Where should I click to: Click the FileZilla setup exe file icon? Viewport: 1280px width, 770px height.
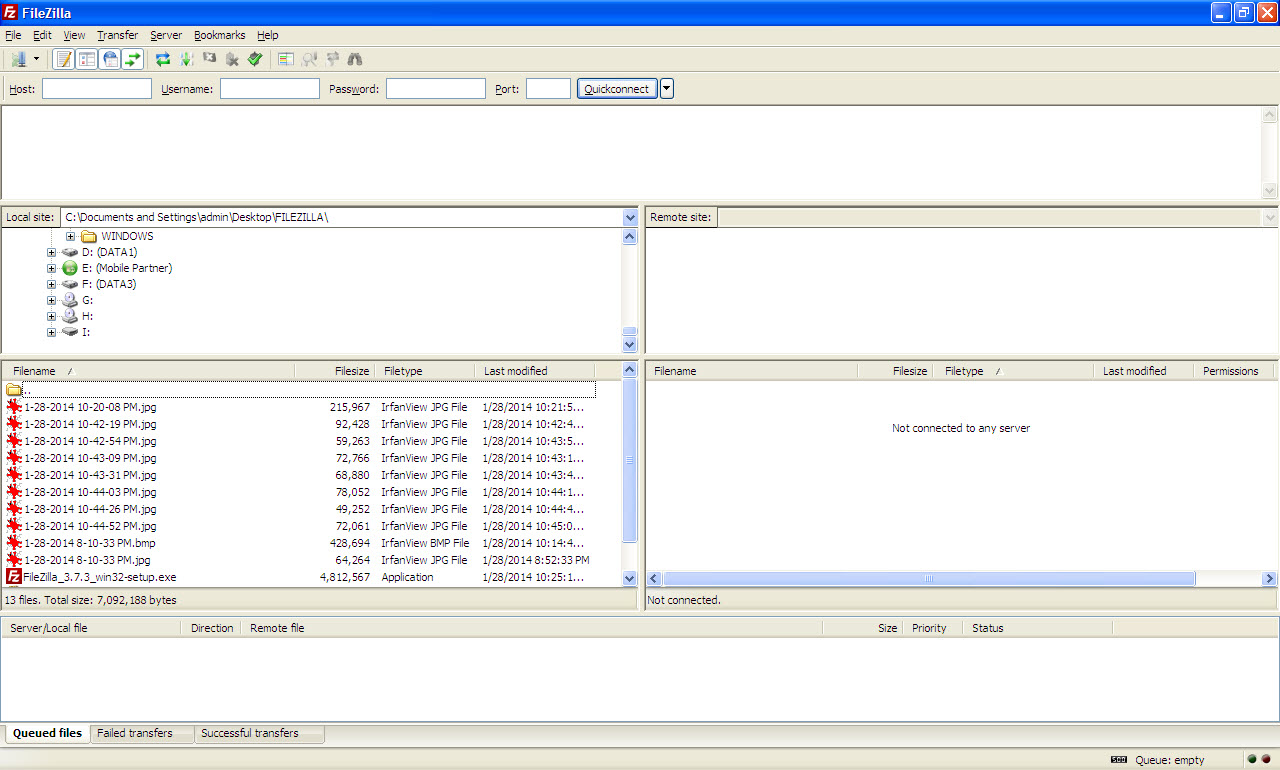(14, 577)
